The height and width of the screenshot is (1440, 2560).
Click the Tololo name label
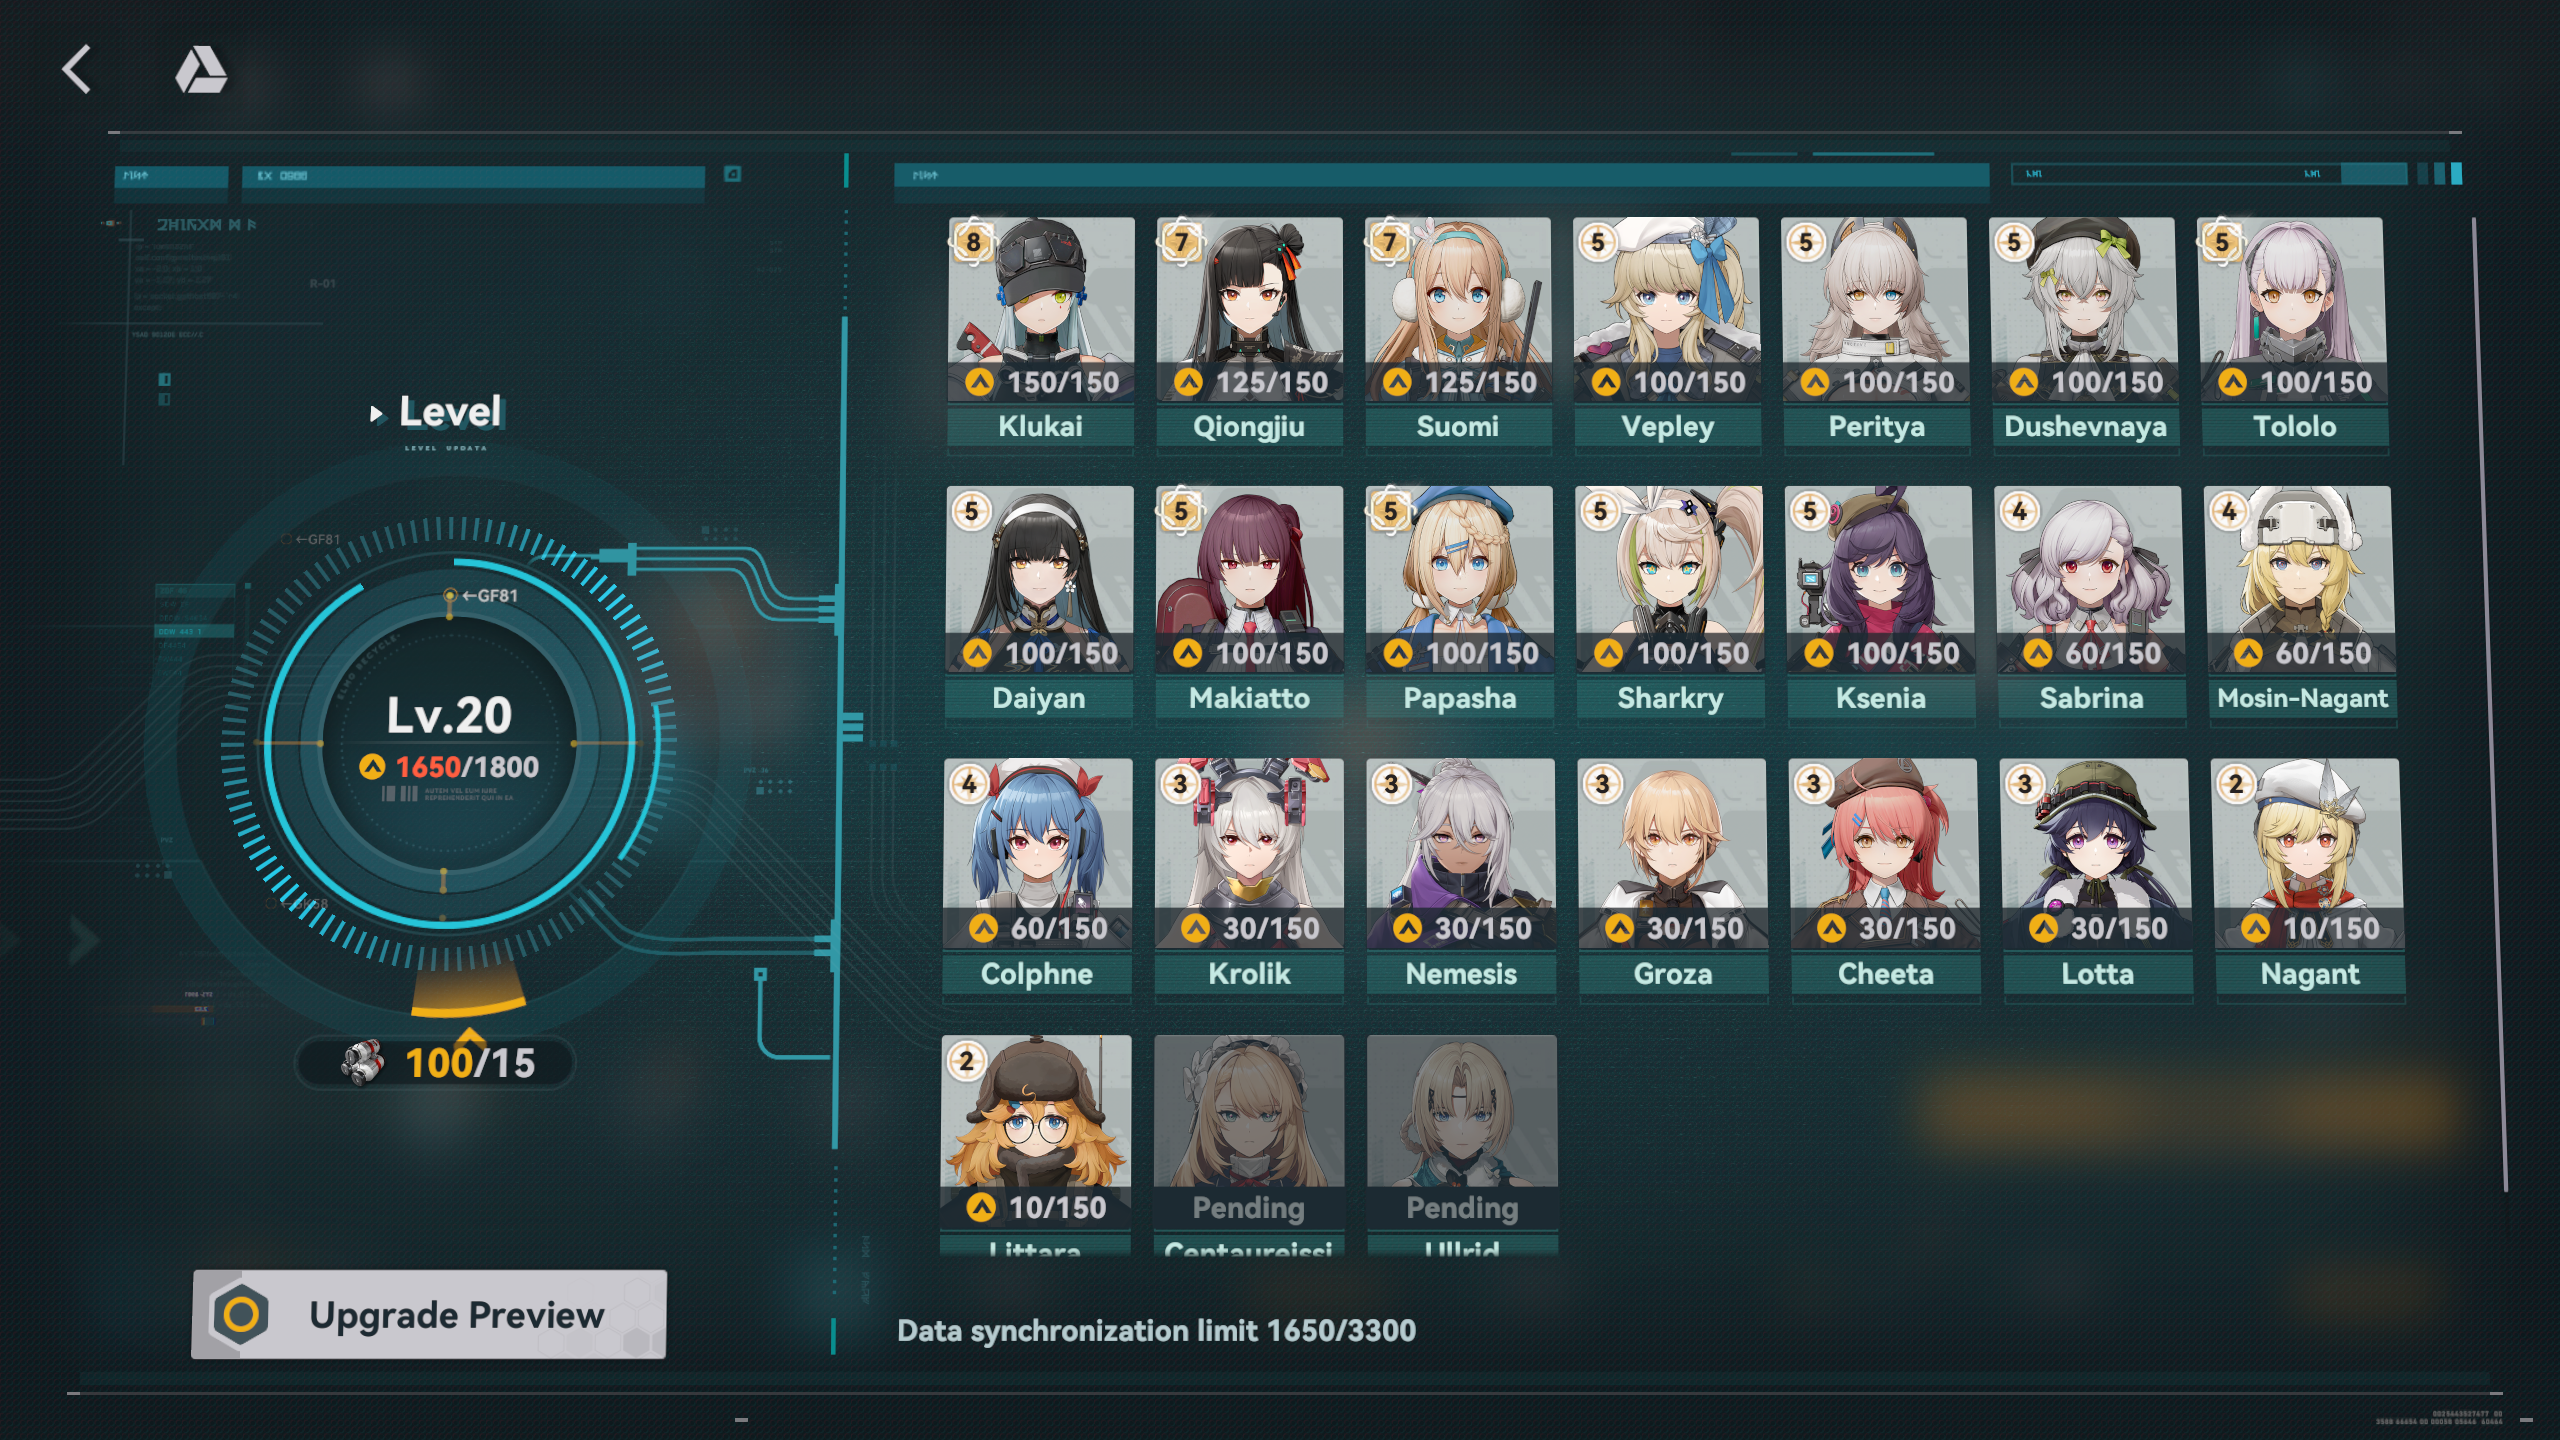pos(2294,427)
